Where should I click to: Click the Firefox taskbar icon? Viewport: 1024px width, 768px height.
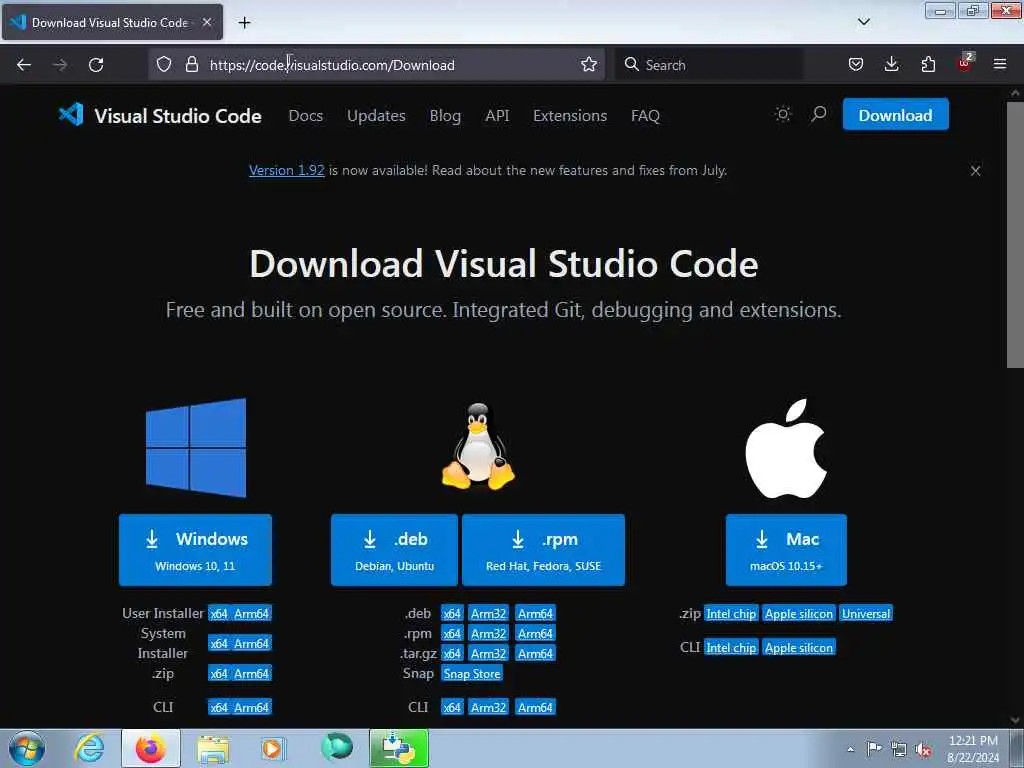151,748
